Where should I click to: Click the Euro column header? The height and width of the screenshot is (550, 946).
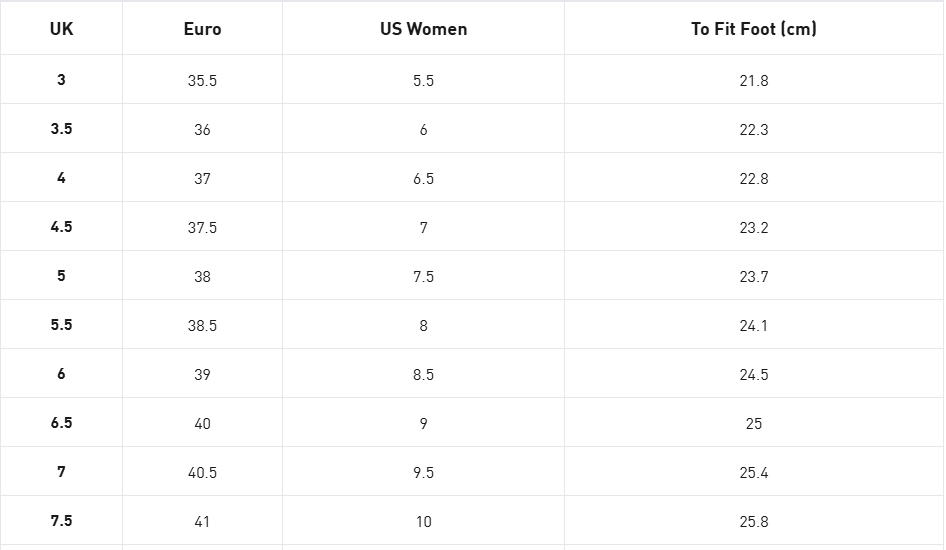tap(202, 28)
